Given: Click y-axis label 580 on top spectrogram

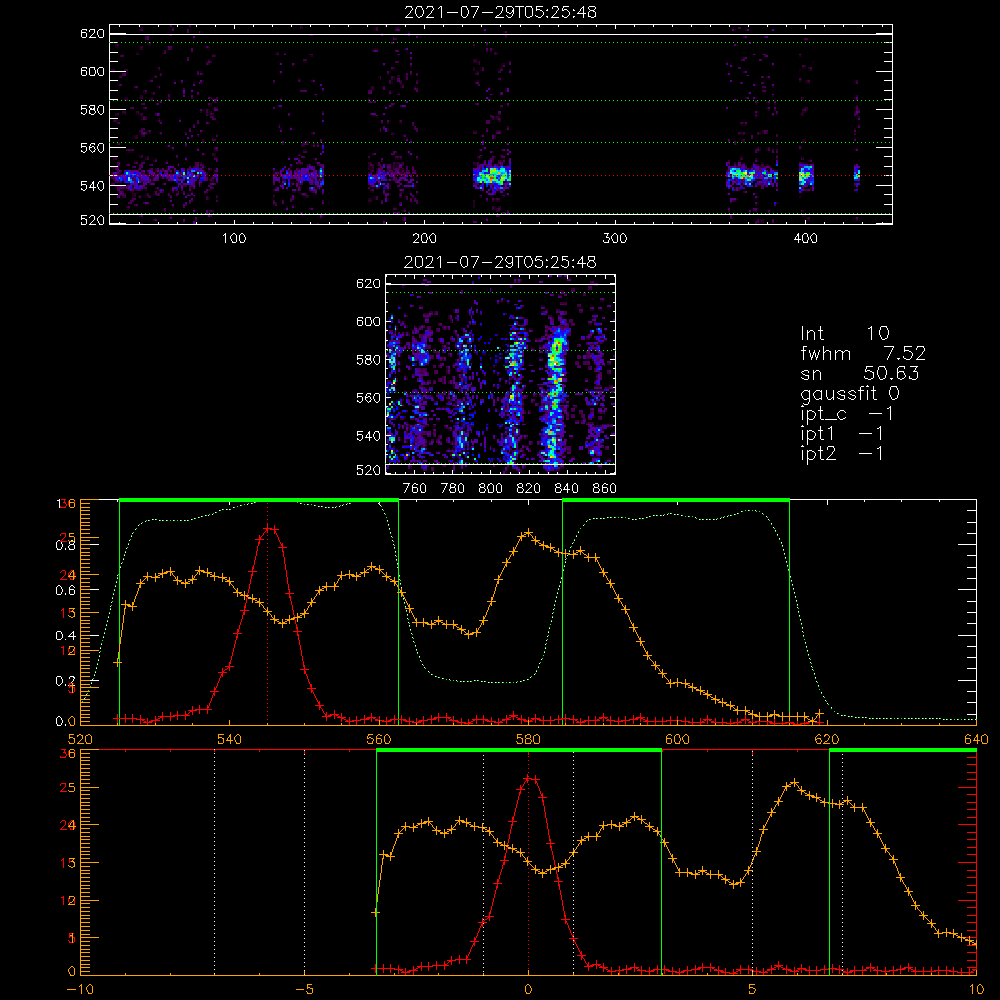Looking at the screenshot, I should [x=92, y=110].
